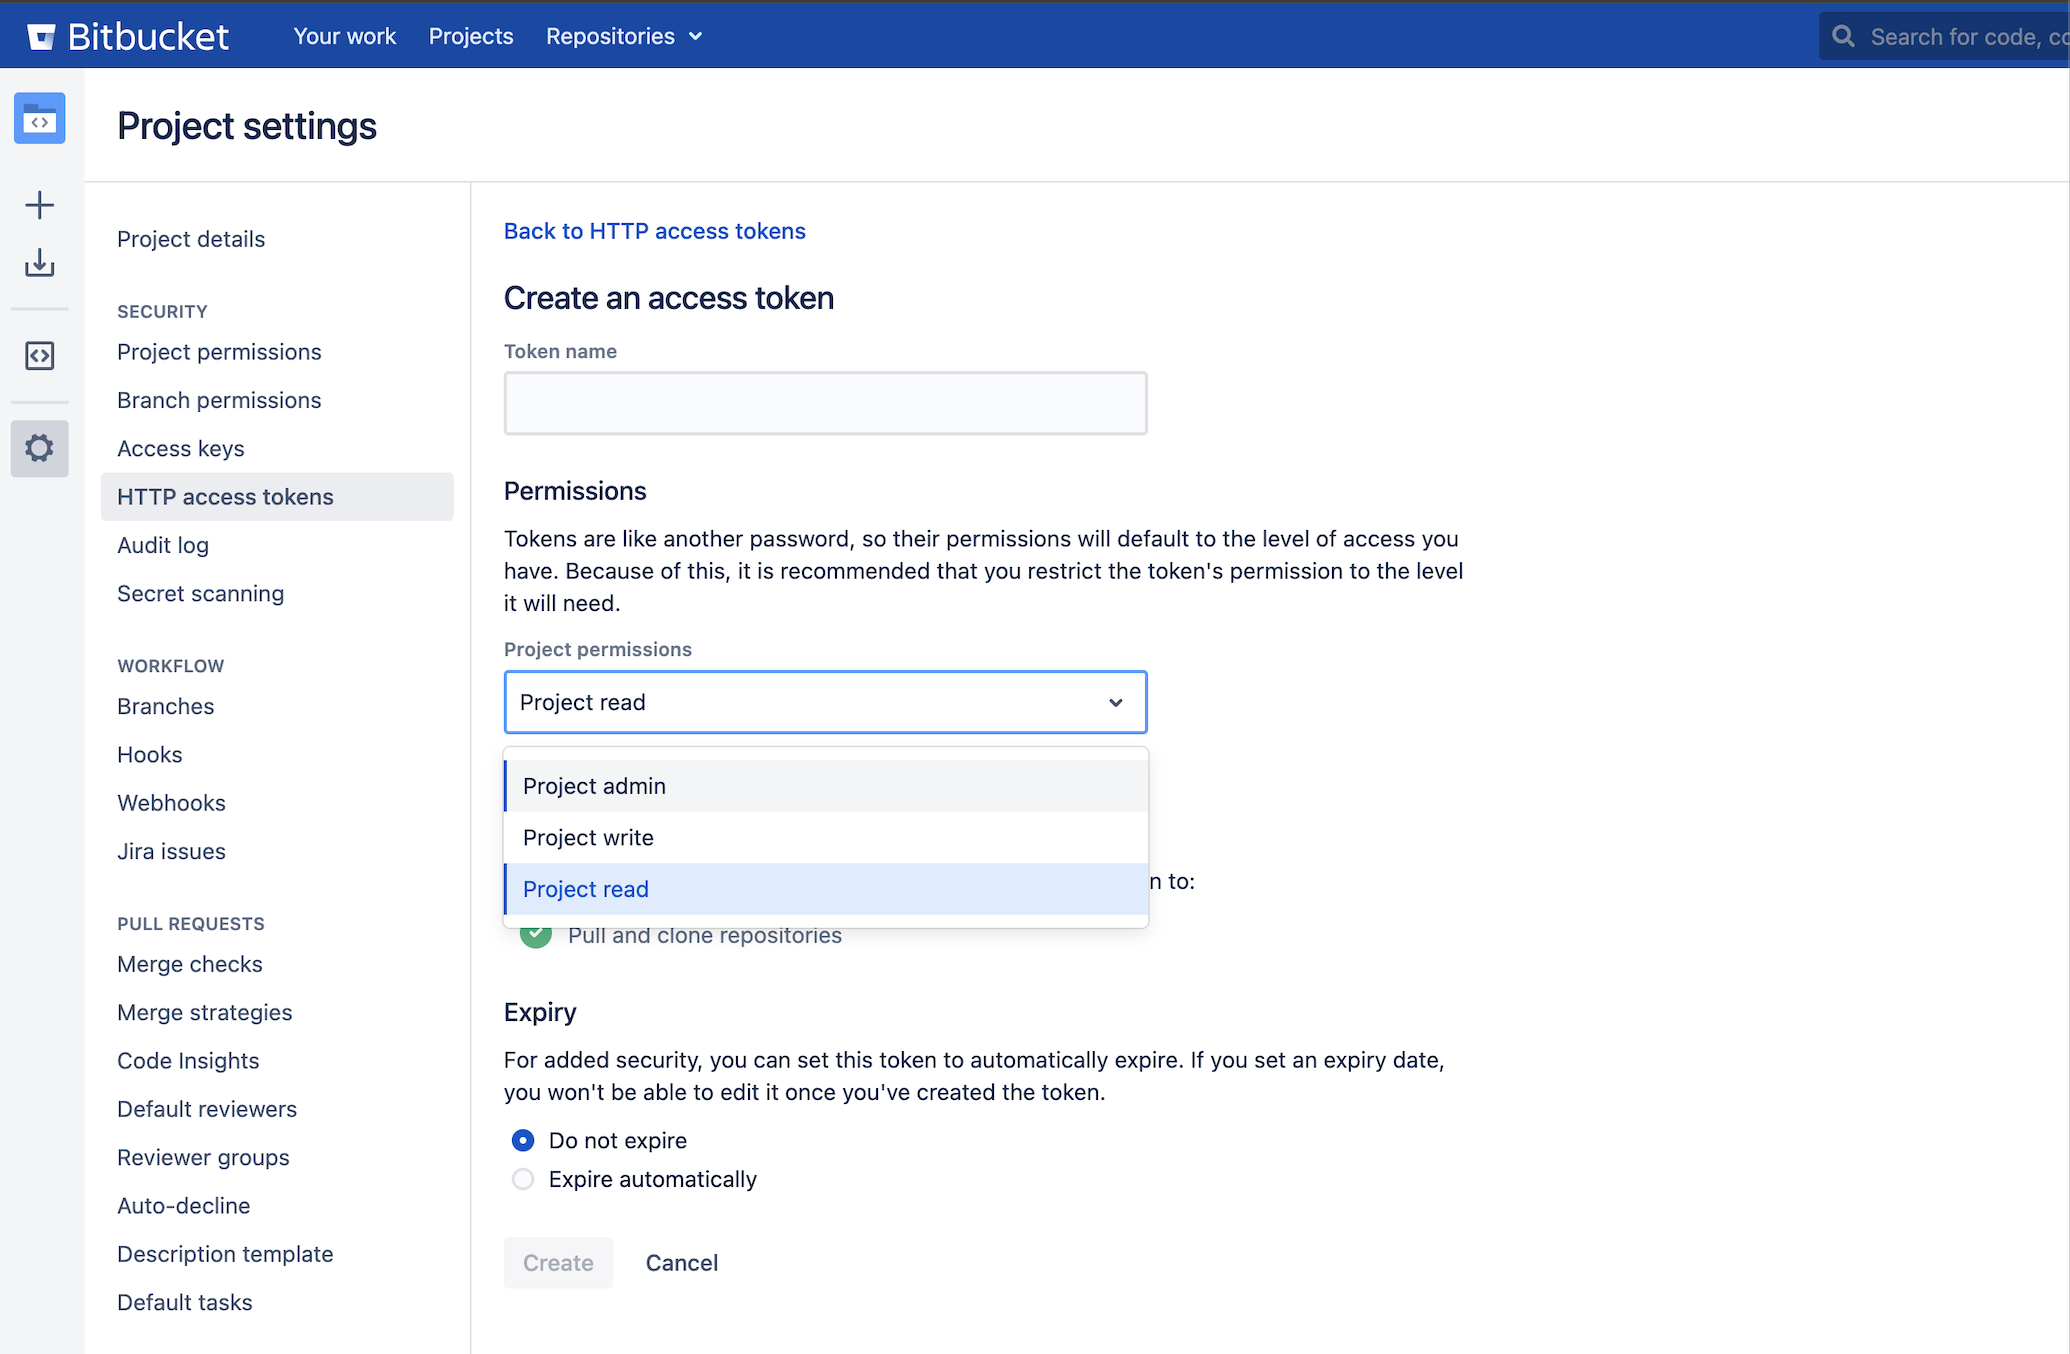The image size is (2070, 1354).
Task: Open Your work in top navigation
Action: (x=345, y=37)
